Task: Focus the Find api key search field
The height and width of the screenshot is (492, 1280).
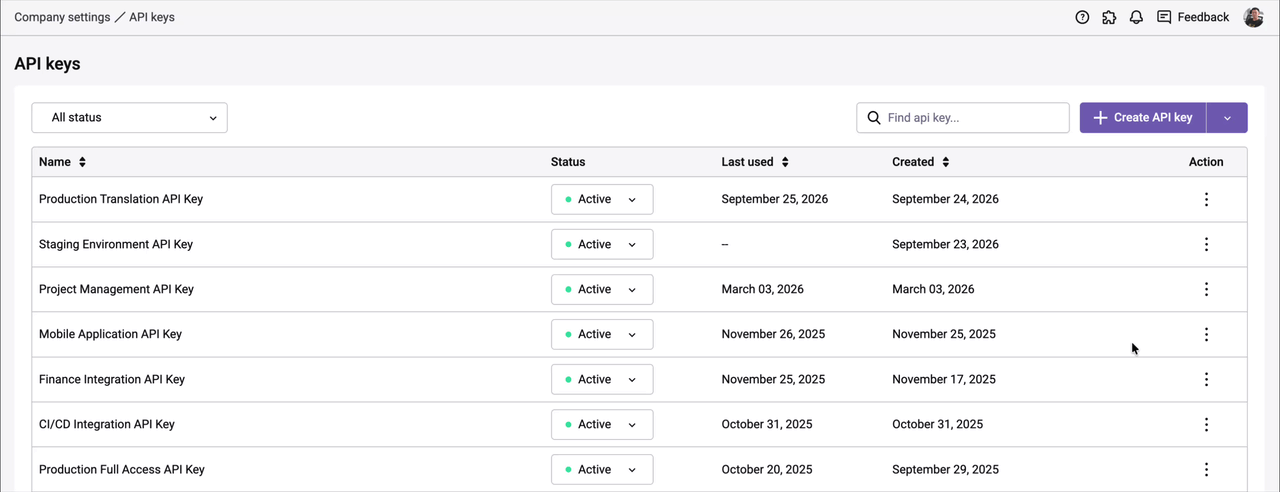Action: (x=963, y=118)
